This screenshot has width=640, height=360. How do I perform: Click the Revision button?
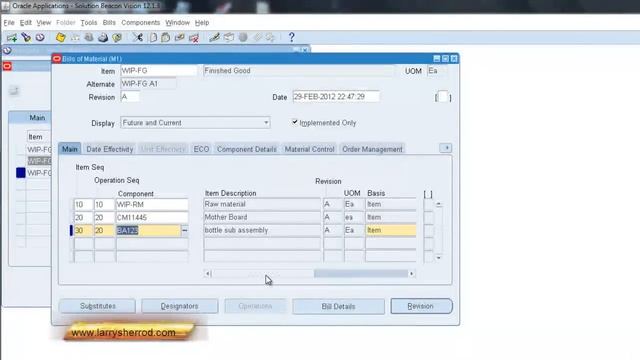(421, 306)
